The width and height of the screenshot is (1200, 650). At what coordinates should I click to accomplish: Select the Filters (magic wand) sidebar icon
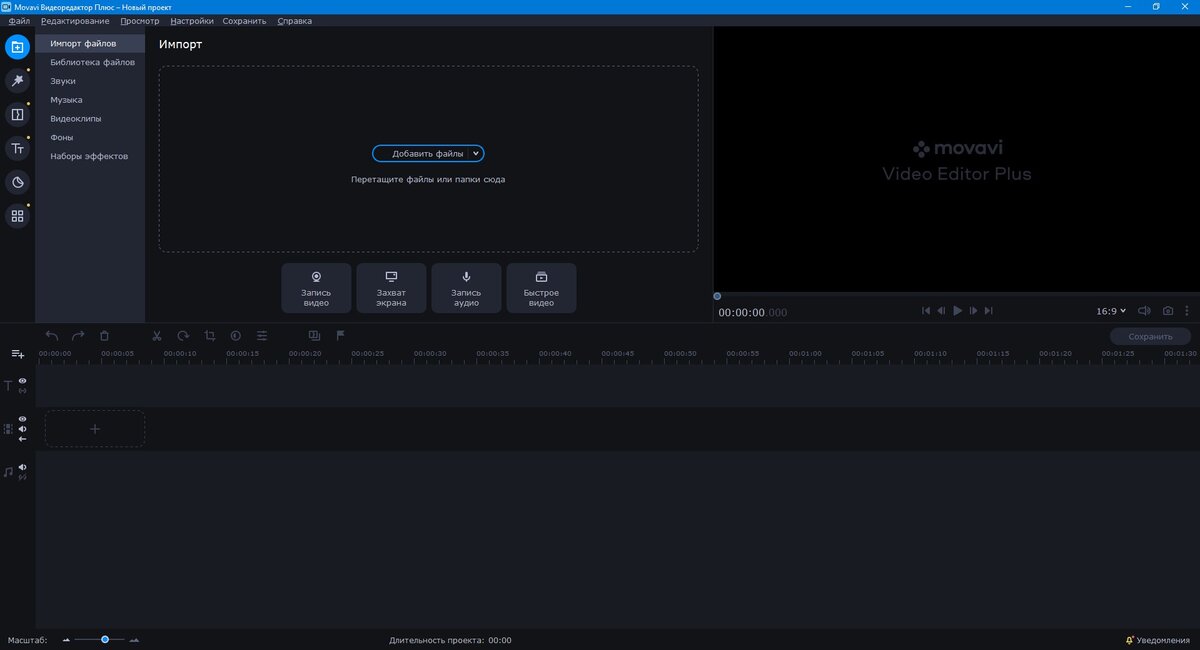coord(16,80)
